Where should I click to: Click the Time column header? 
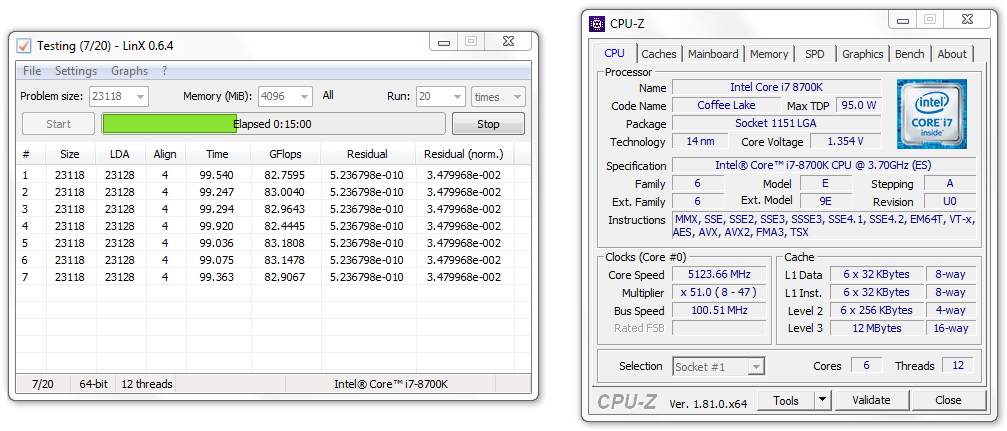click(218, 154)
